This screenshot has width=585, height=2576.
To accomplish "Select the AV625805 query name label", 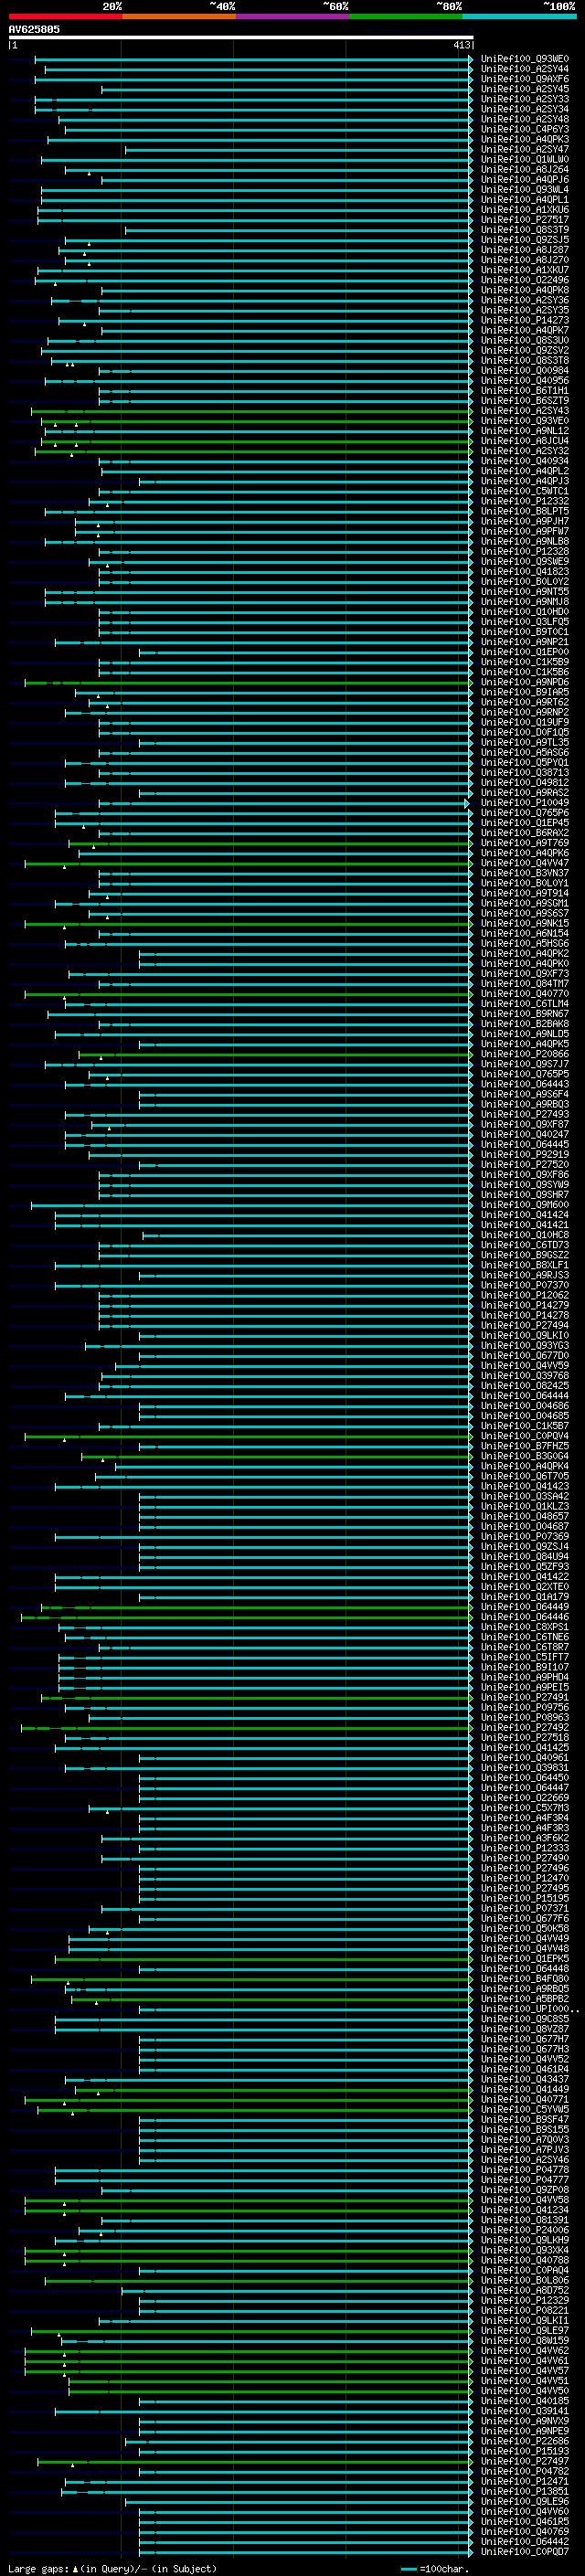I will coord(34,29).
